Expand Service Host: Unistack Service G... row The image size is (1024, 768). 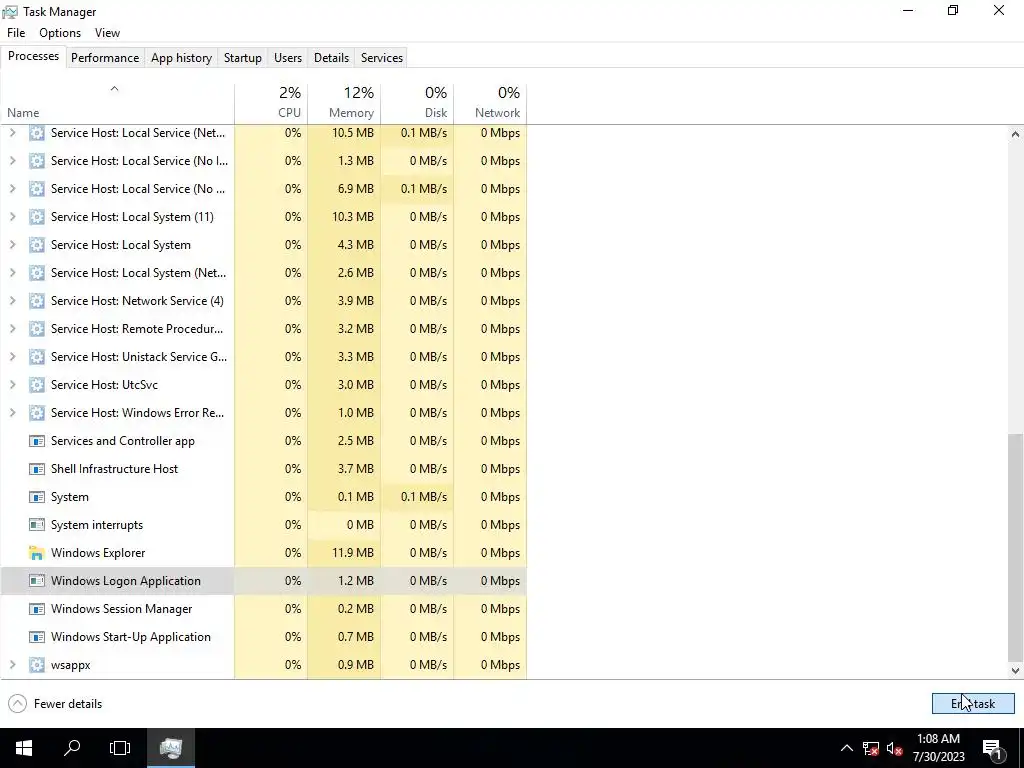point(12,357)
